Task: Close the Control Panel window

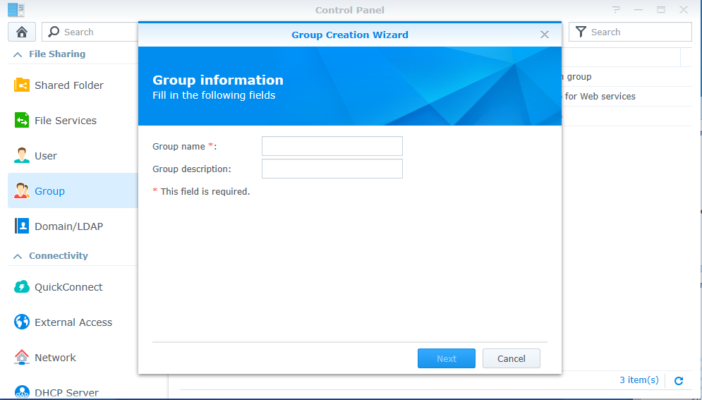Action: [x=683, y=10]
